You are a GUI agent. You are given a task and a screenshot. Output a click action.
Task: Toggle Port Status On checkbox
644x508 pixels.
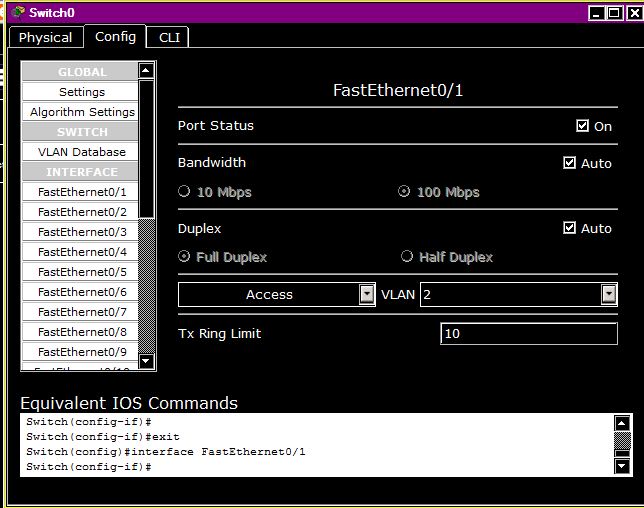pyautogui.click(x=582, y=126)
